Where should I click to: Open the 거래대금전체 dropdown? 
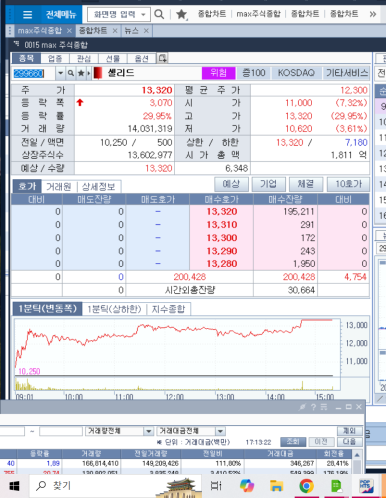pos(220,431)
